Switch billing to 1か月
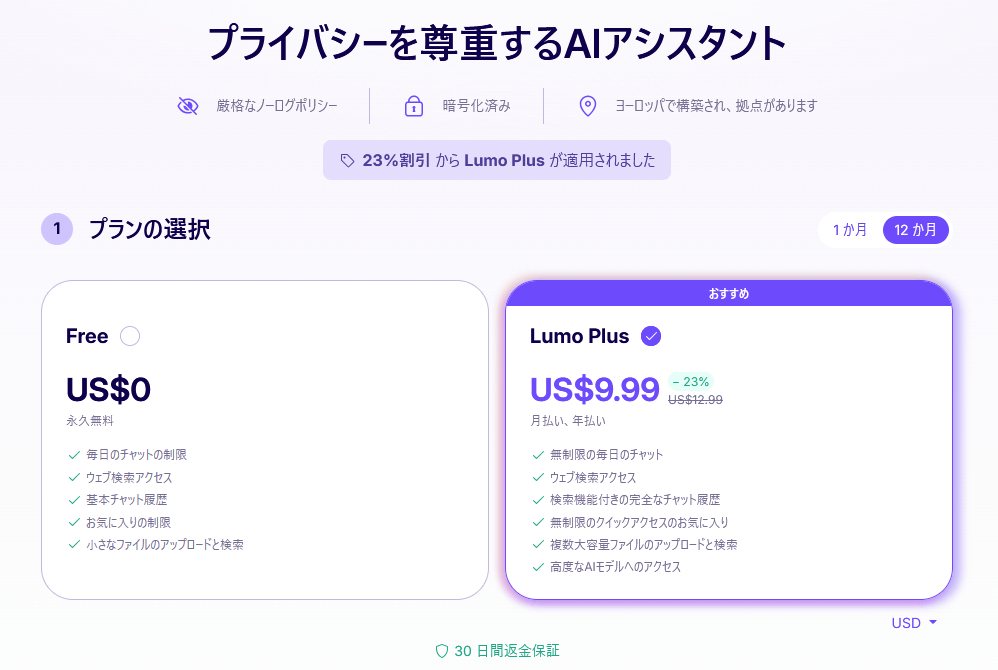The height and width of the screenshot is (670, 998). tap(849, 230)
